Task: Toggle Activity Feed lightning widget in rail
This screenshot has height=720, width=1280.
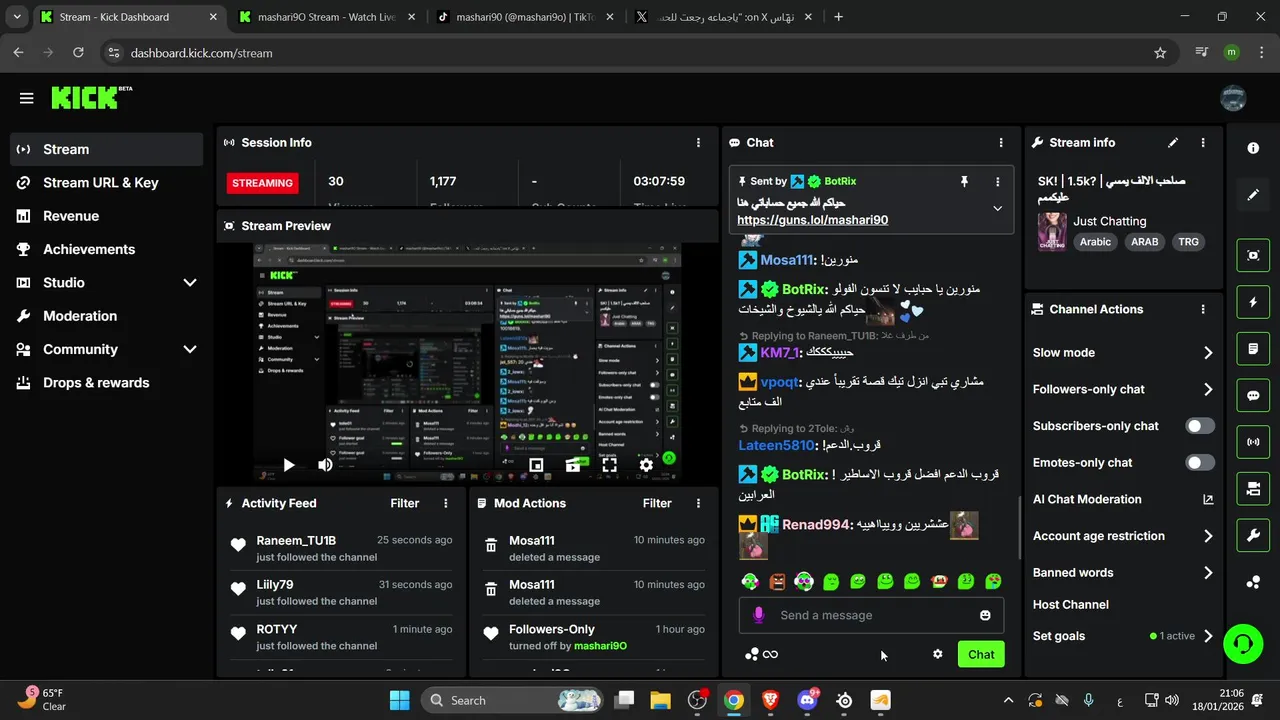Action: click(1253, 302)
